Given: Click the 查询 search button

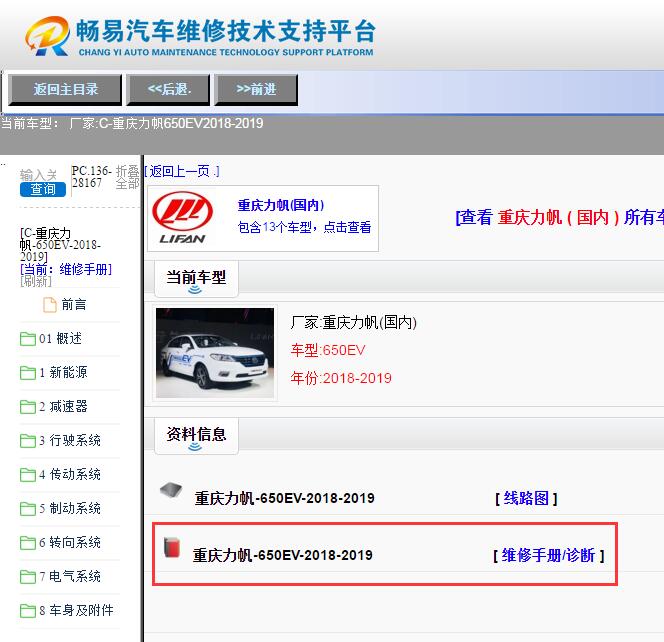Looking at the screenshot, I should coord(43,189).
